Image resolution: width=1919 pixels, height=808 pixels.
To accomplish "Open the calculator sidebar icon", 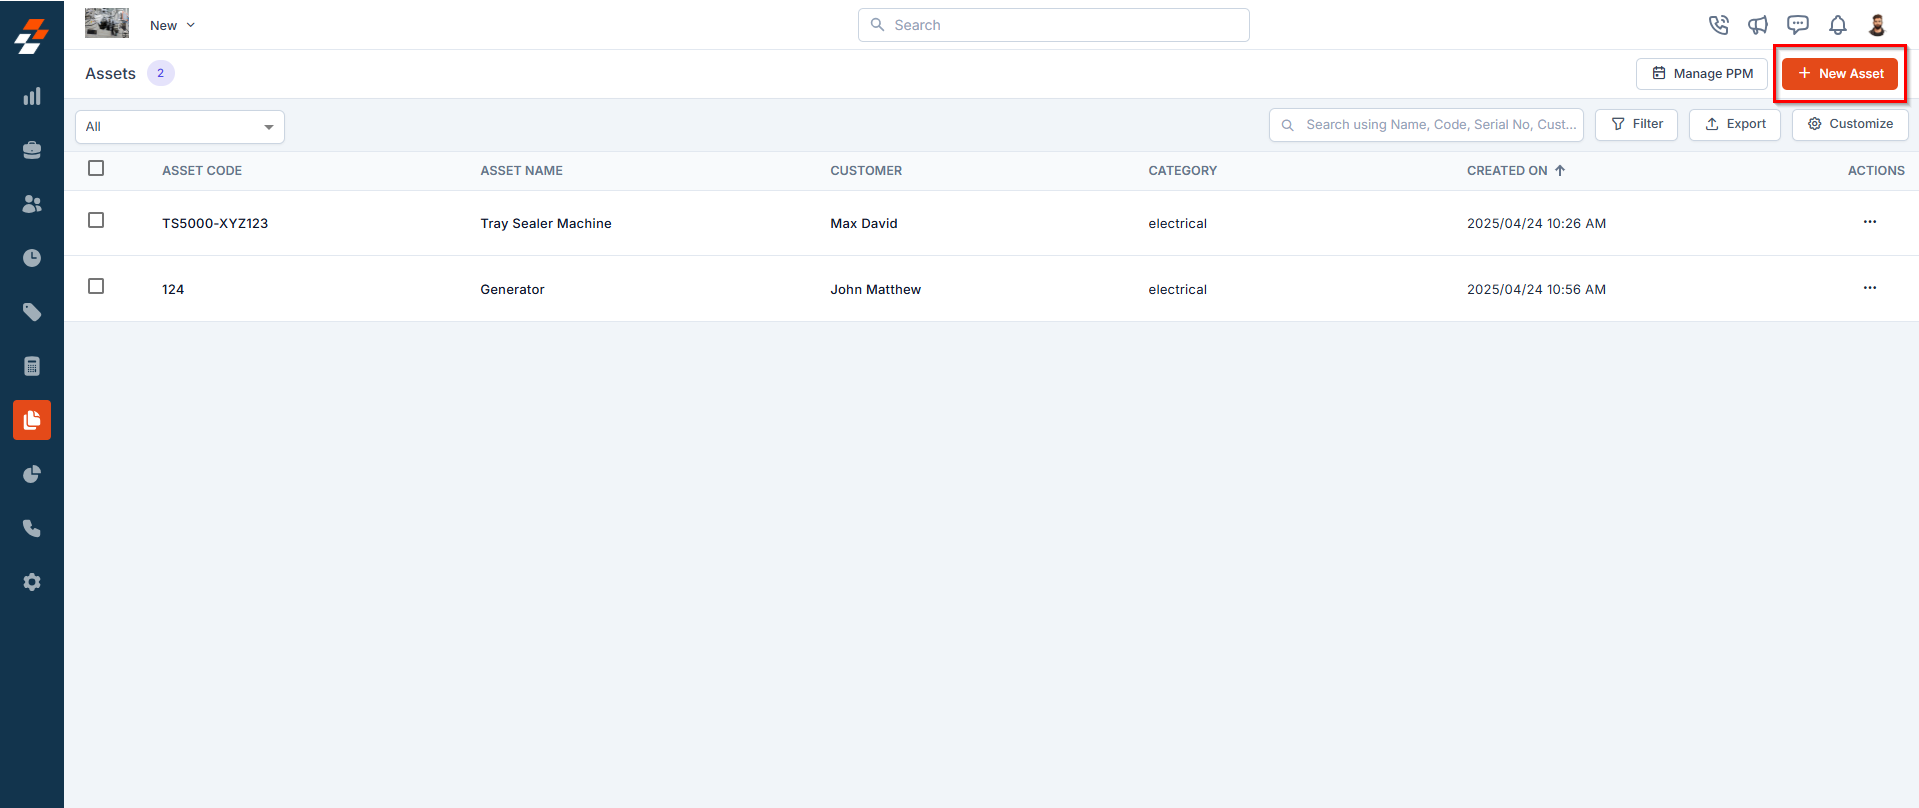I will point(32,366).
